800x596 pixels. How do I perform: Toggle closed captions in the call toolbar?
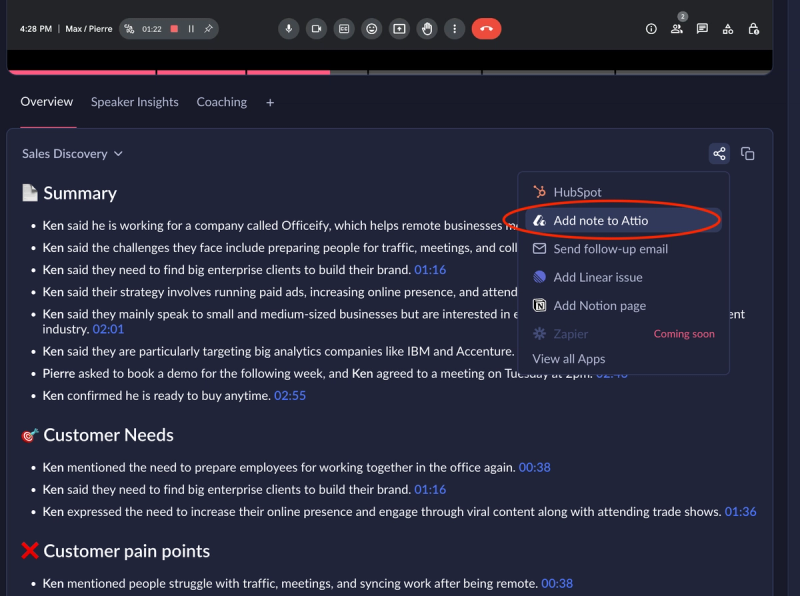(x=344, y=29)
